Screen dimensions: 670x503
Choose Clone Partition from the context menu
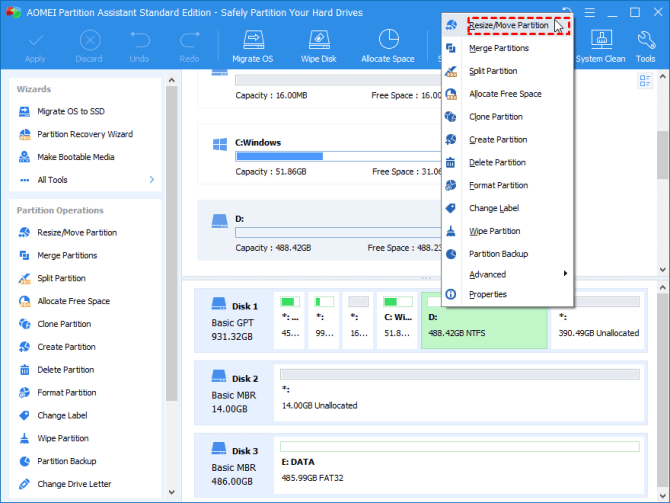[x=508, y=117]
